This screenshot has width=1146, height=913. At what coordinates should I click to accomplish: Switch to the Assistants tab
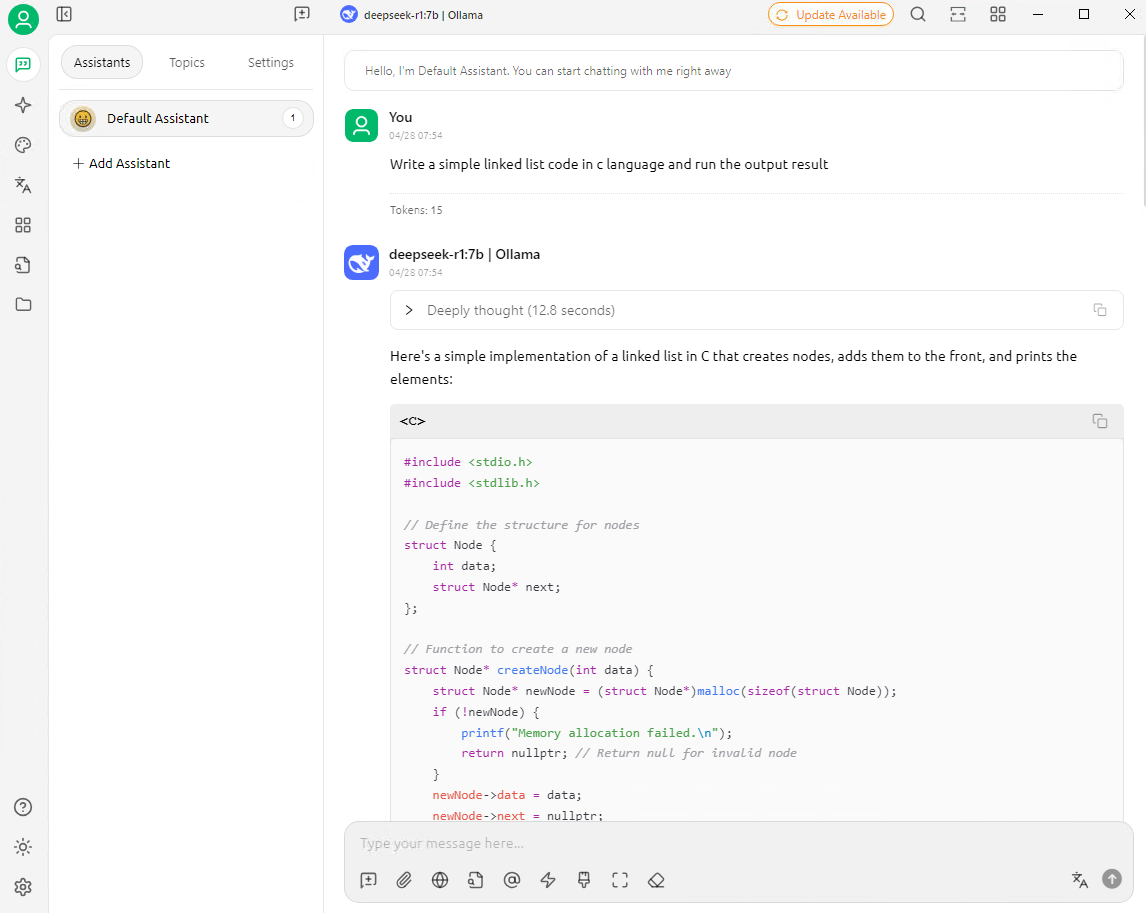click(x=102, y=63)
